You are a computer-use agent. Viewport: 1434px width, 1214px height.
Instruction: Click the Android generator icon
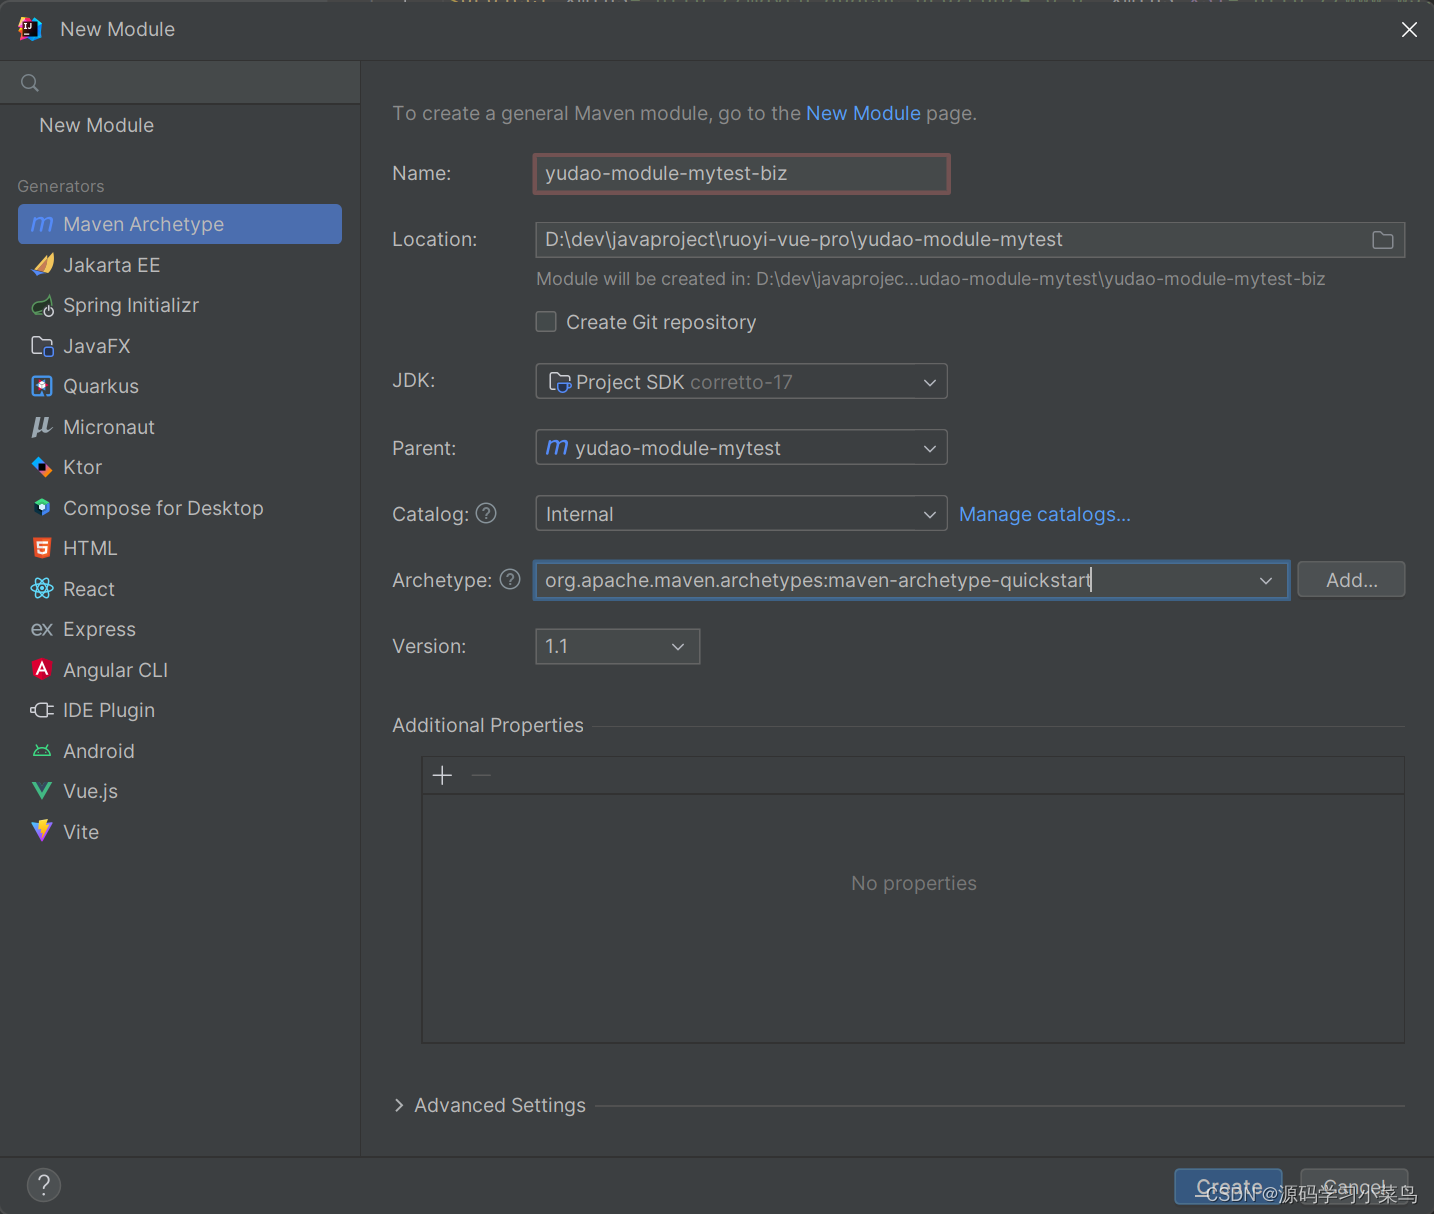point(42,751)
